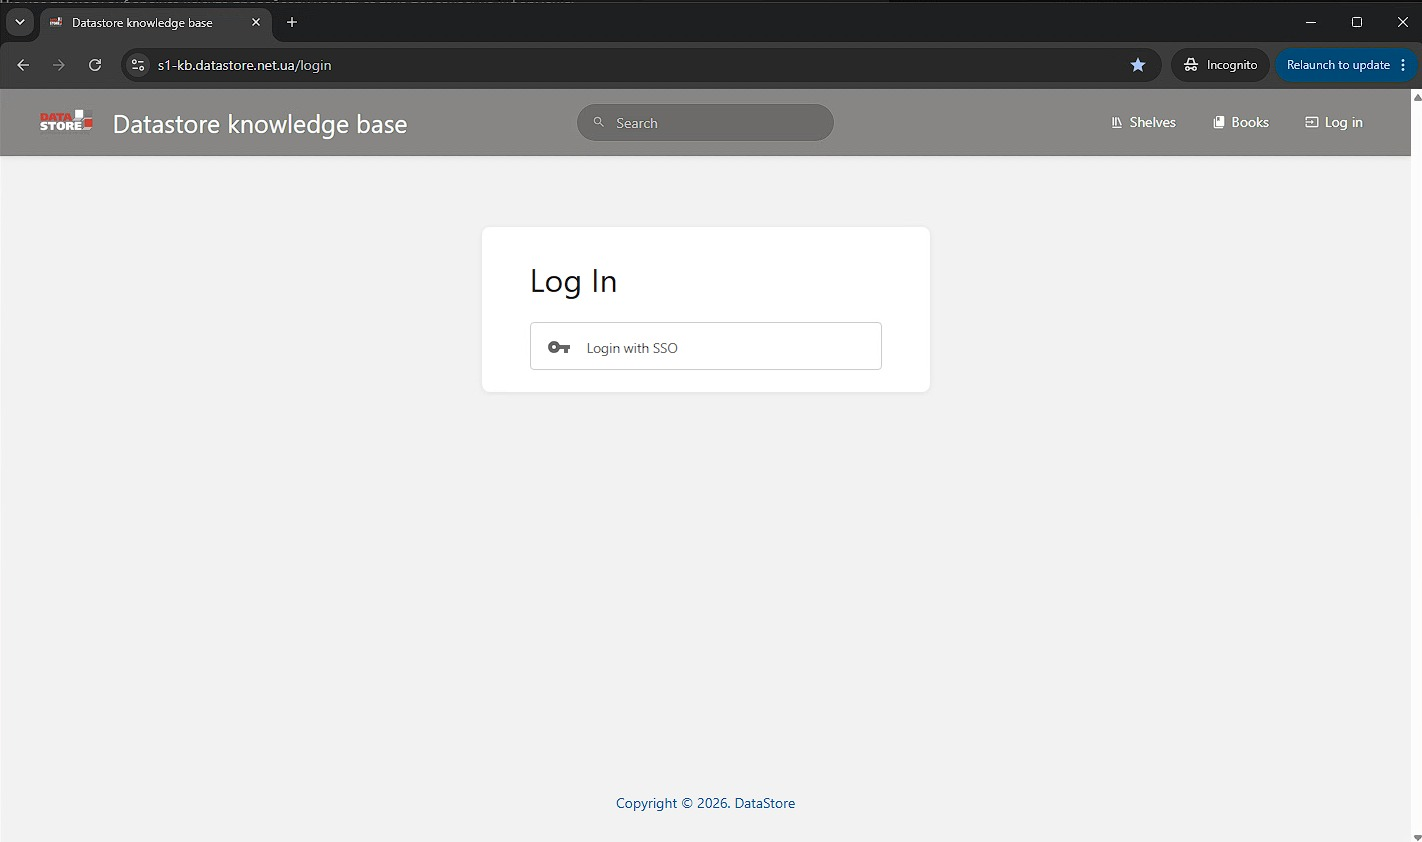Click the Search field in header
Screen dimensions: 1422x842
pyautogui.click(x=705, y=123)
